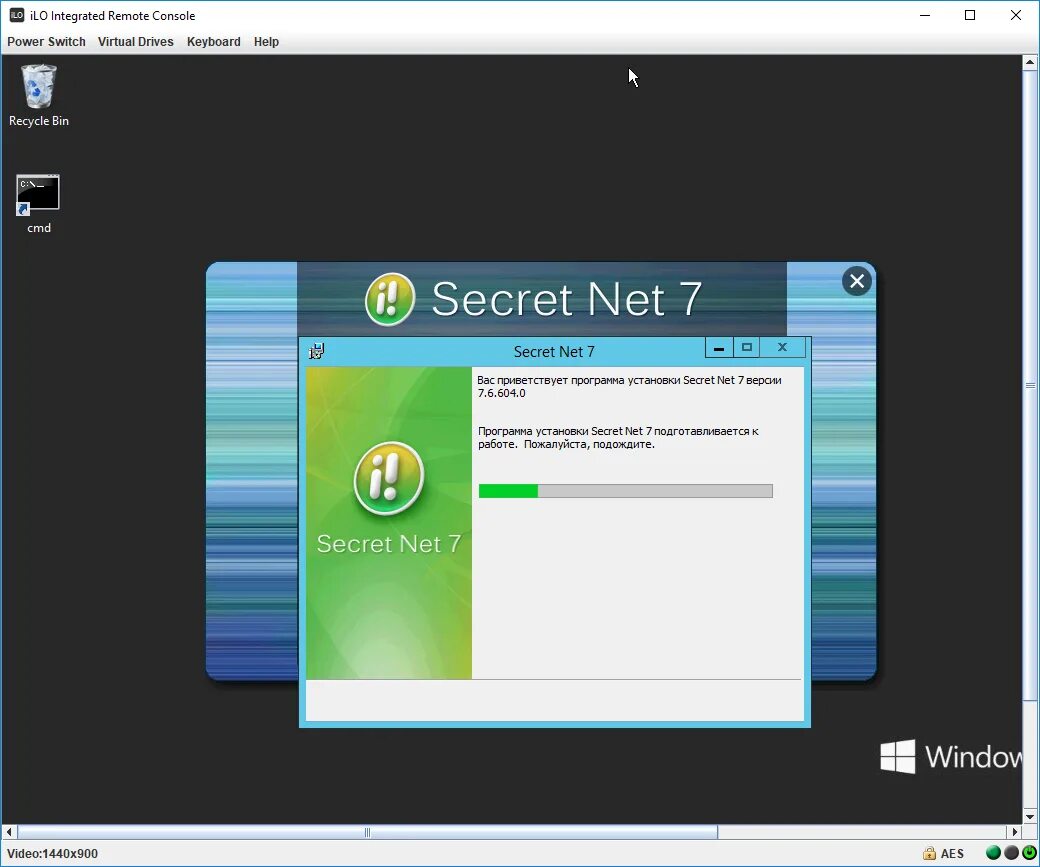Click the scroll down arrow
The width and height of the screenshot is (1040, 867).
pyautogui.click(x=1030, y=817)
